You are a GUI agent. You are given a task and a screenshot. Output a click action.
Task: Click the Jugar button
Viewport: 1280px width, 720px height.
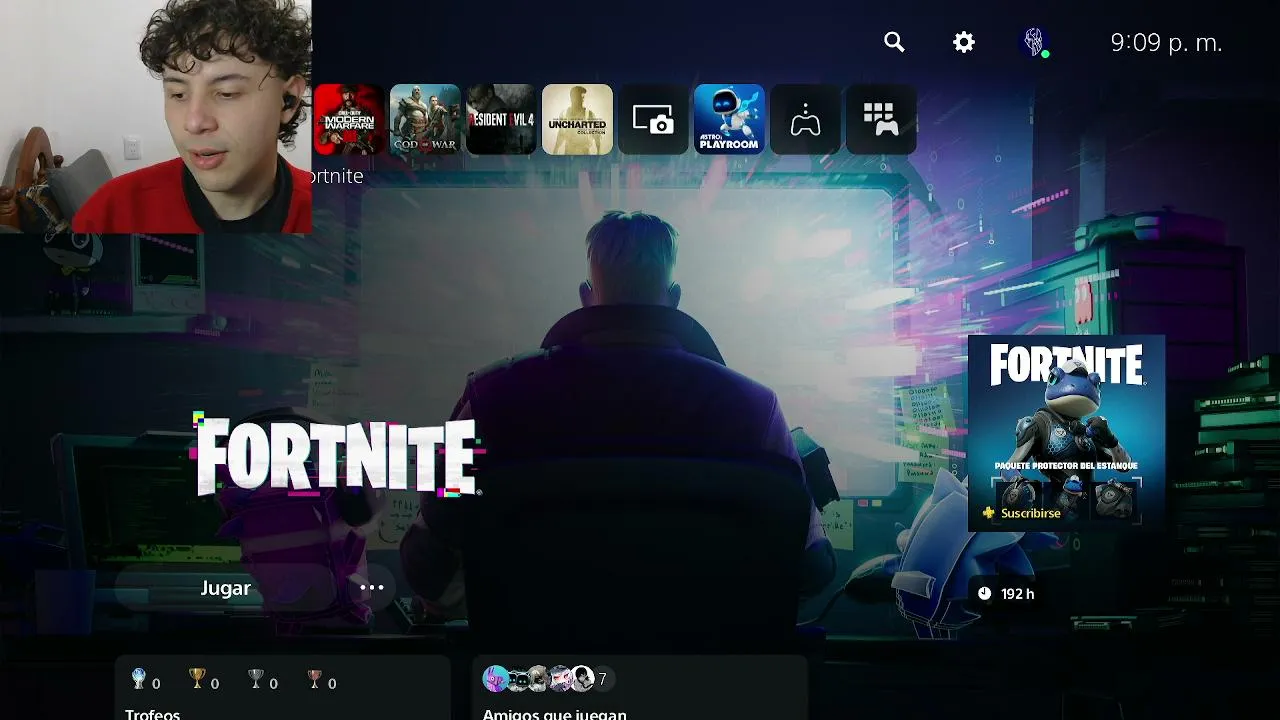[226, 588]
